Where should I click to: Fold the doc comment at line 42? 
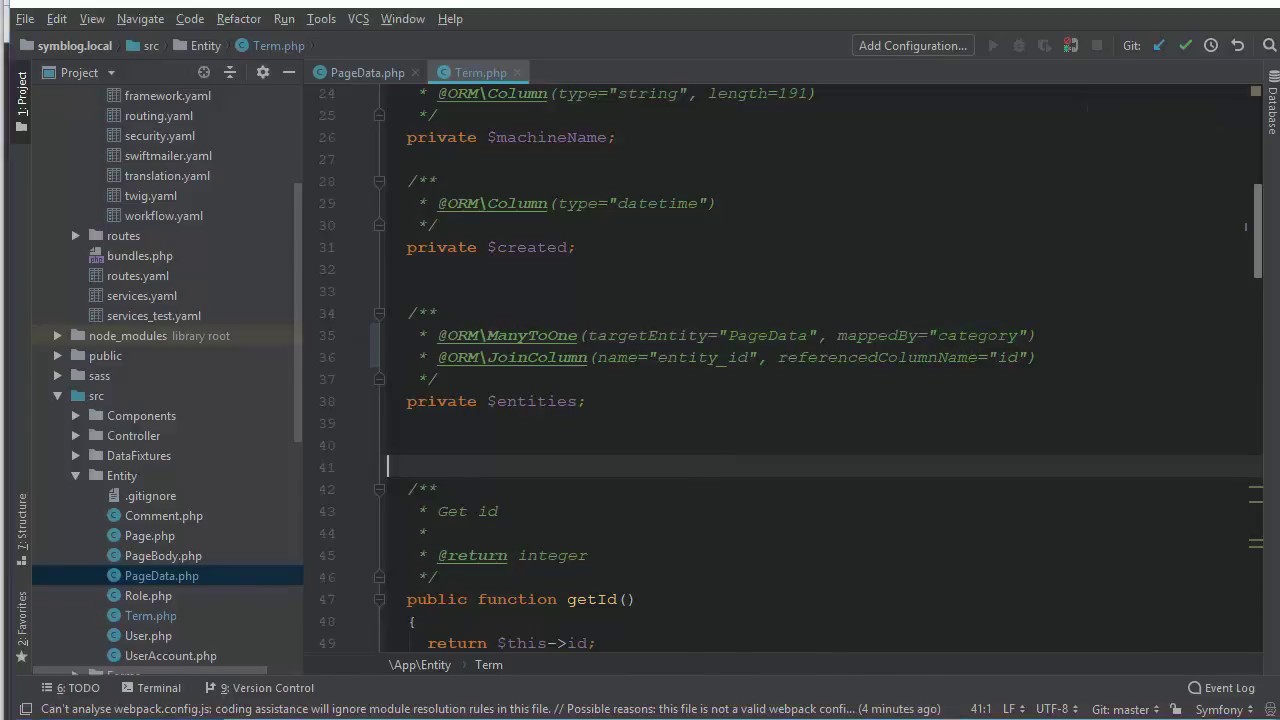click(379, 489)
